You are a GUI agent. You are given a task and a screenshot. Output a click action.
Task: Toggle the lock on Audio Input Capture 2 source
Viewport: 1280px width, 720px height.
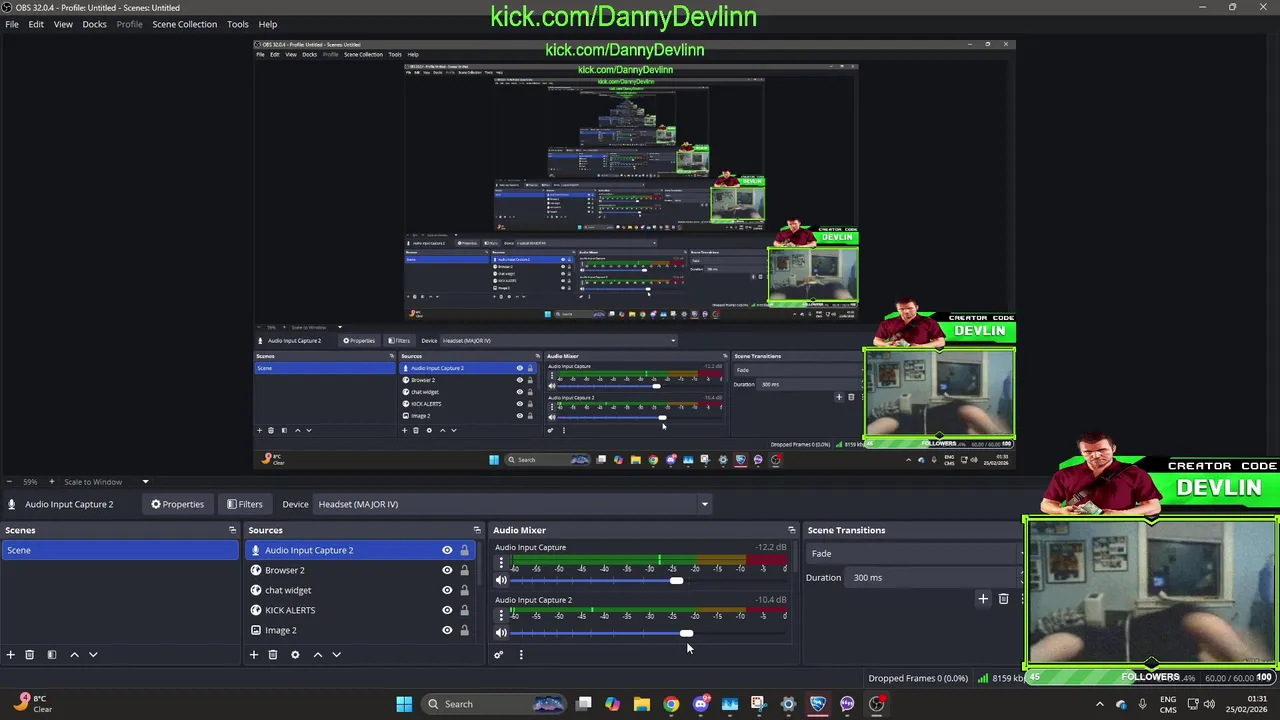pos(464,550)
